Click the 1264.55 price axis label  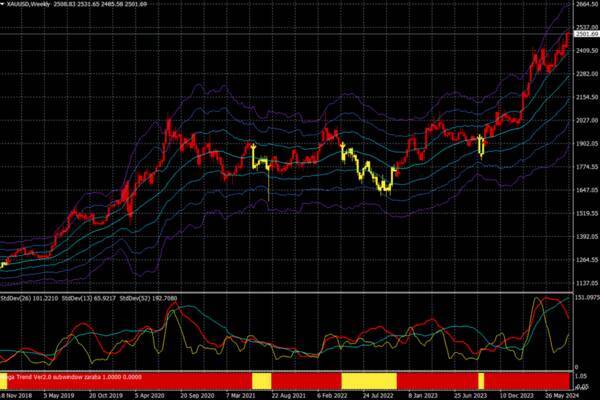pos(585,260)
